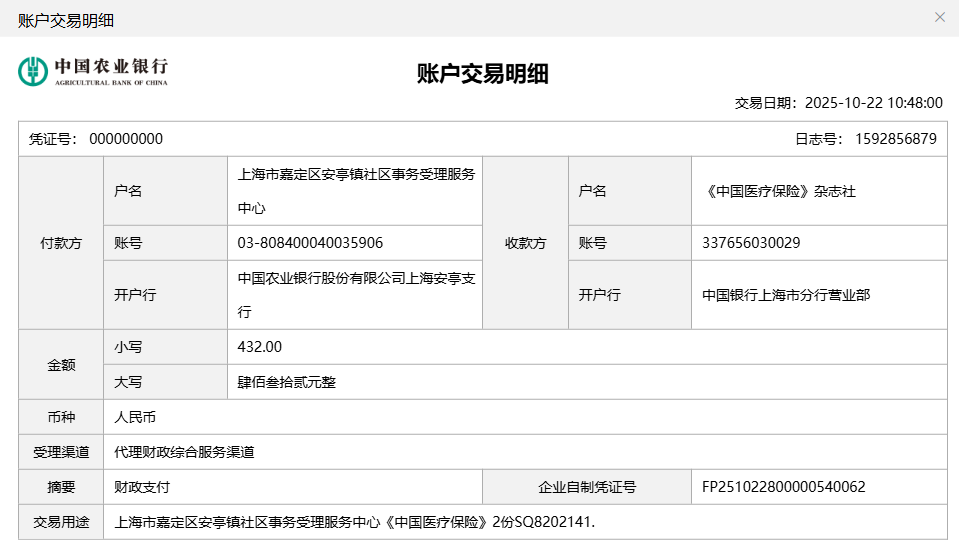The height and width of the screenshot is (541, 959).
Task: Click payer account number 03-808400040035906
Action: [x=310, y=243]
